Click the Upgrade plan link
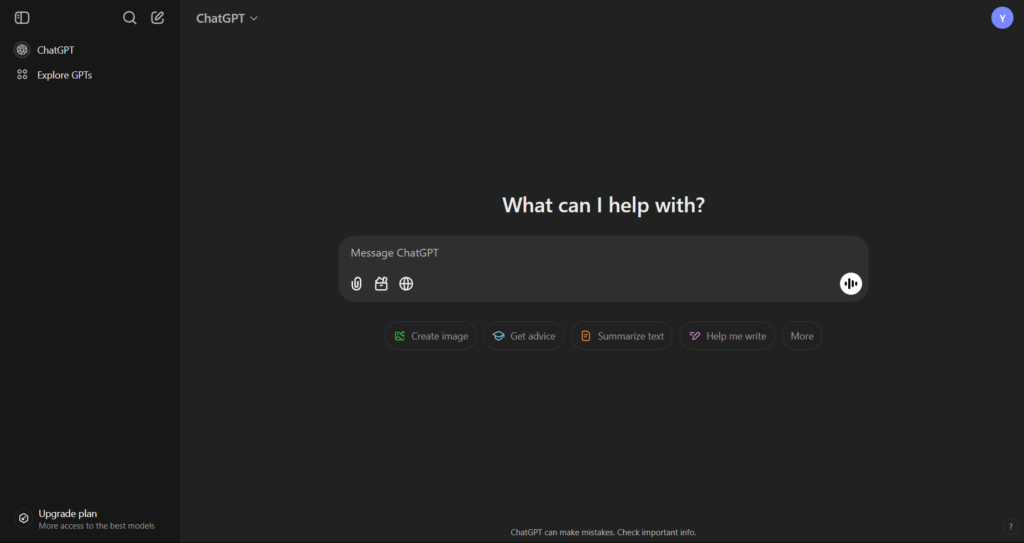The image size is (1024, 543). click(x=68, y=514)
